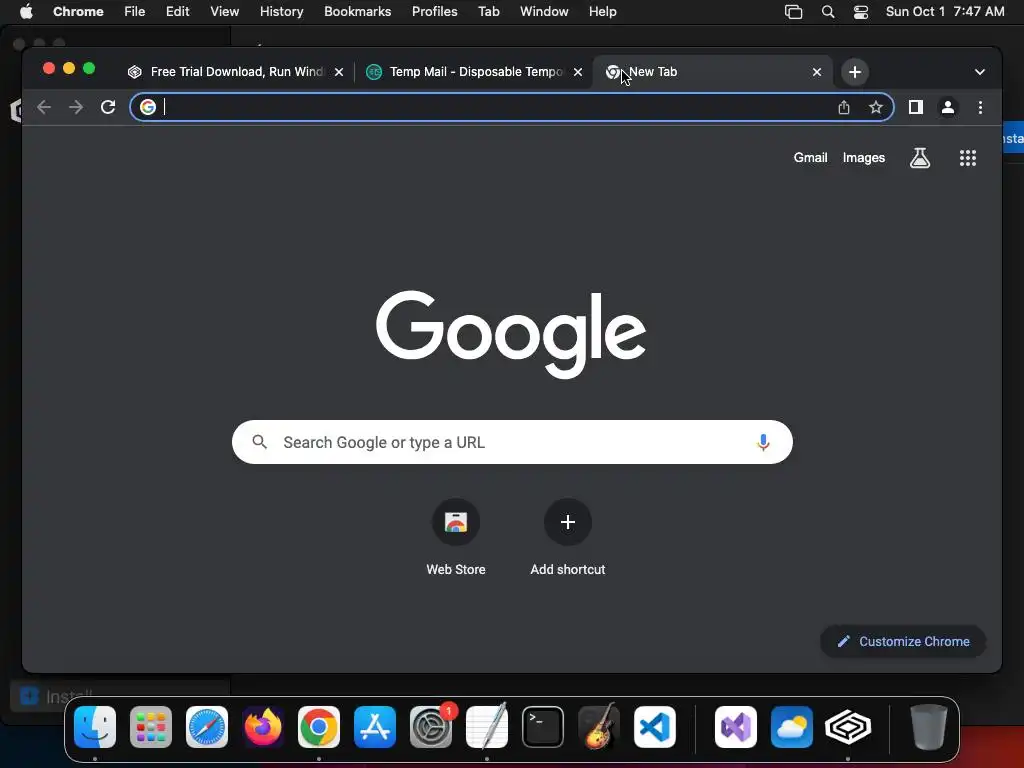
Task: Open the History menu
Action: tap(281, 11)
